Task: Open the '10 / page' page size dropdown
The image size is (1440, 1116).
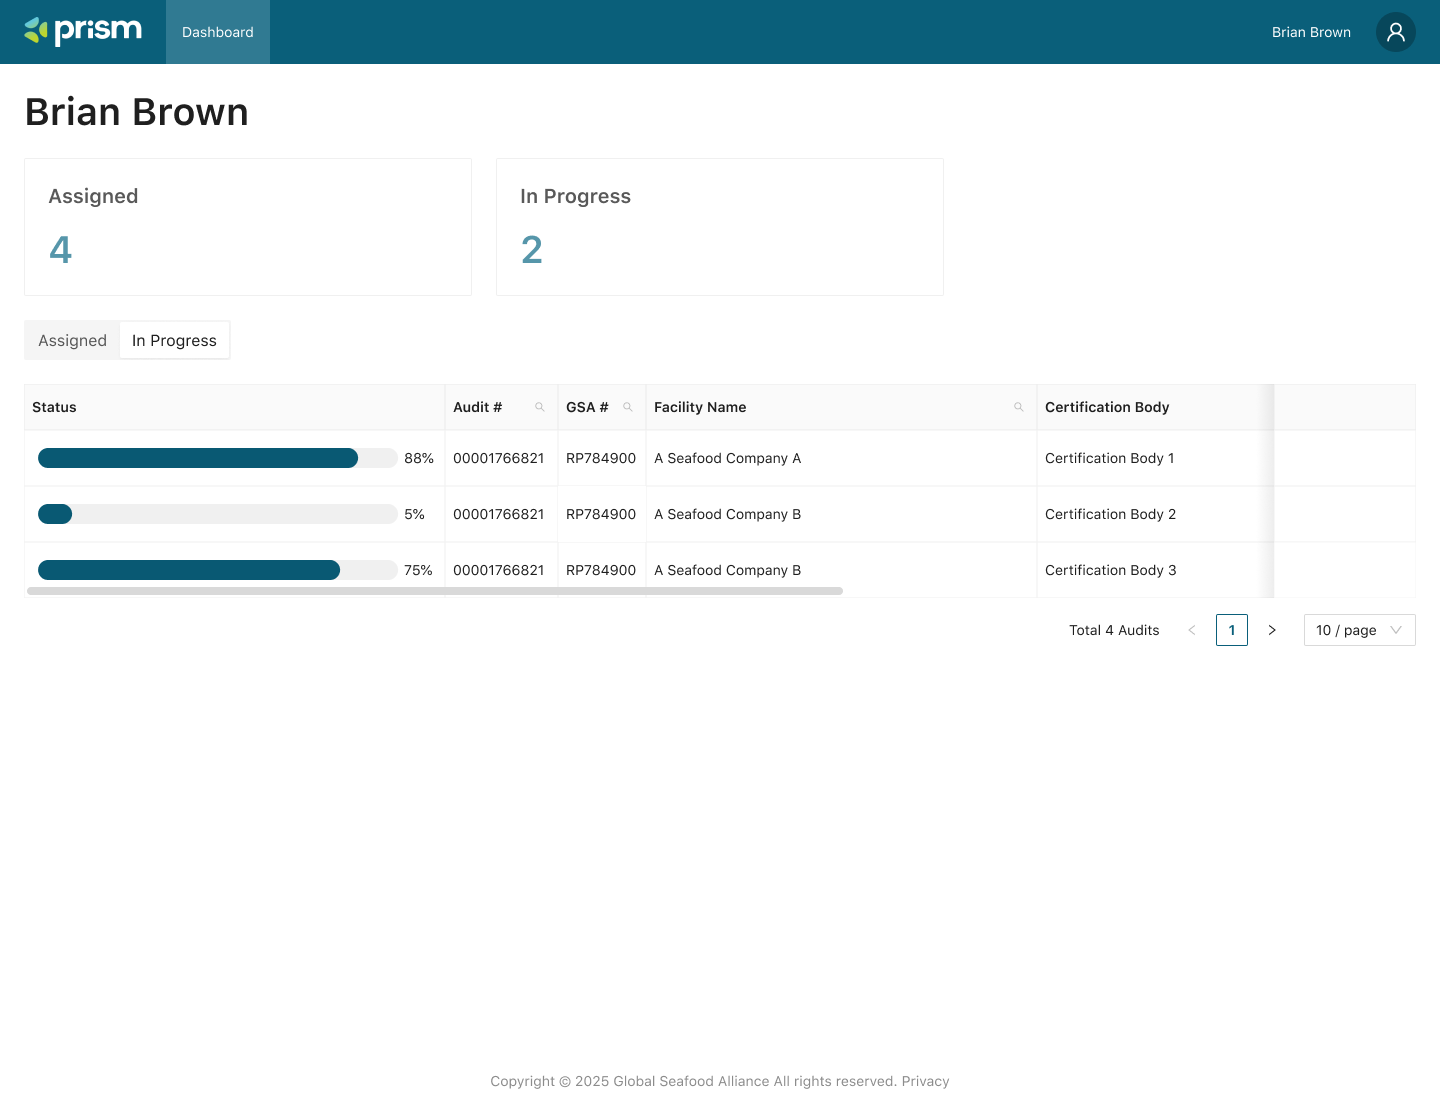Action: tap(1359, 630)
